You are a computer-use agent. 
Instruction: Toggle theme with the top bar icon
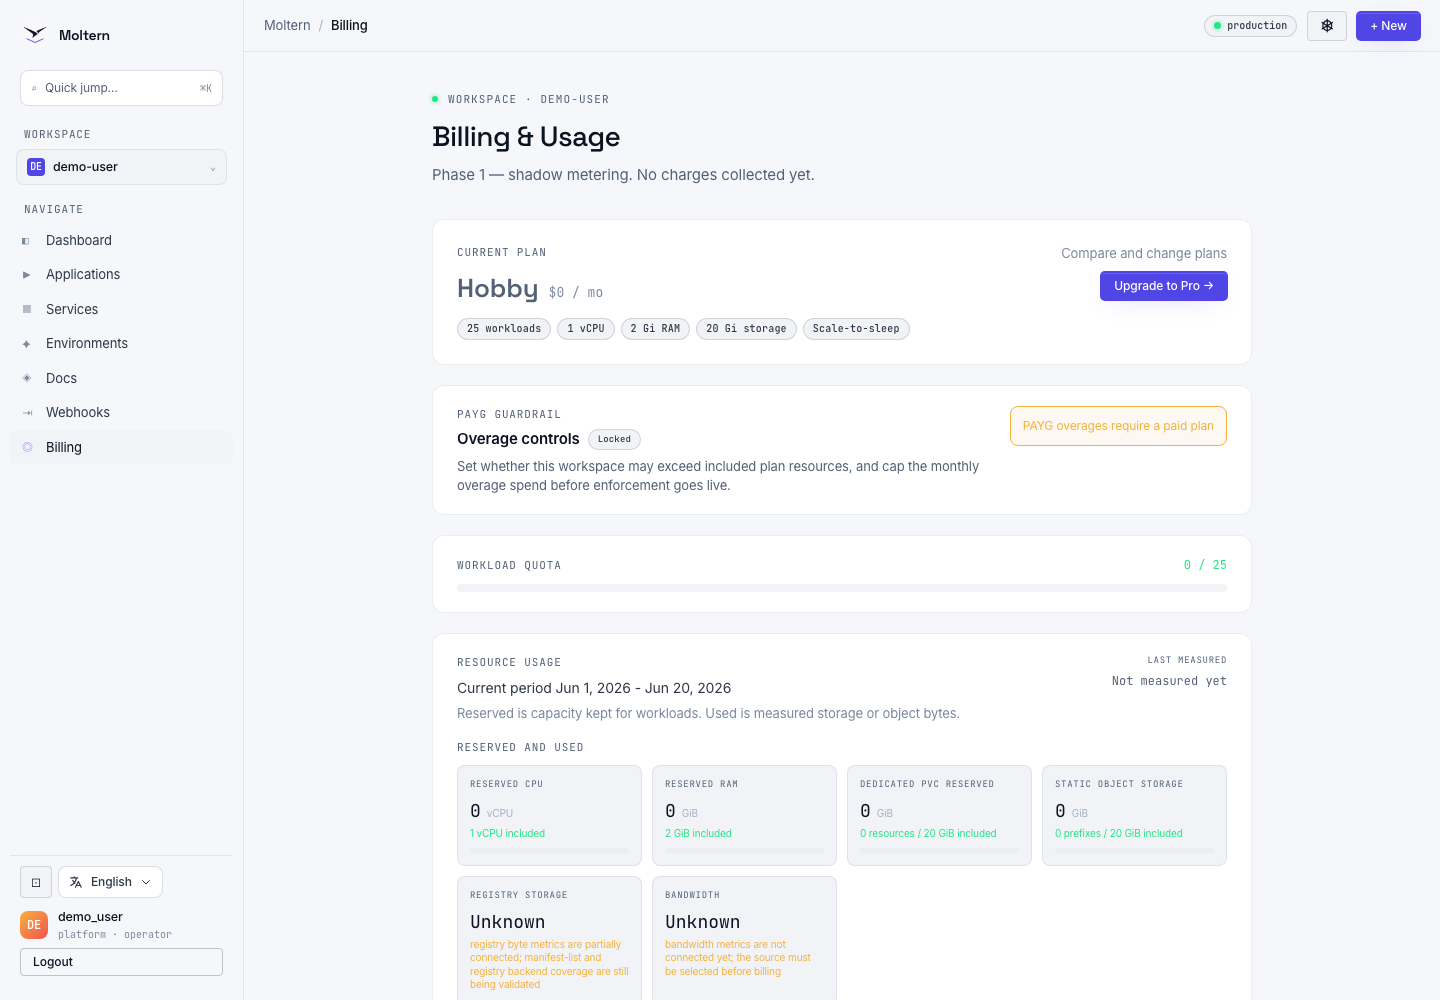point(1327,26)
